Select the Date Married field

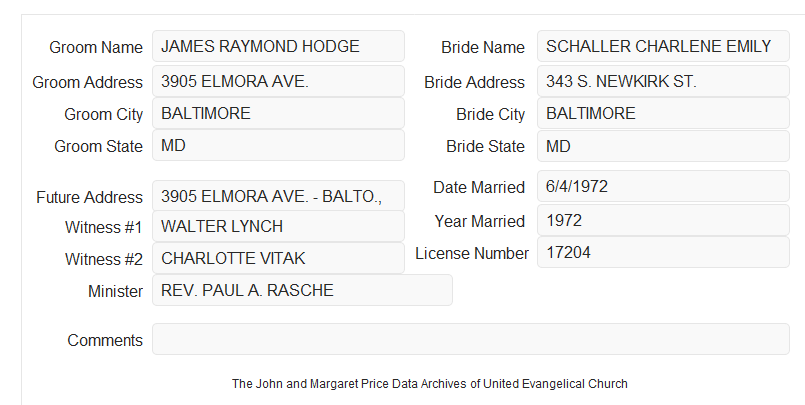[663, 186]
